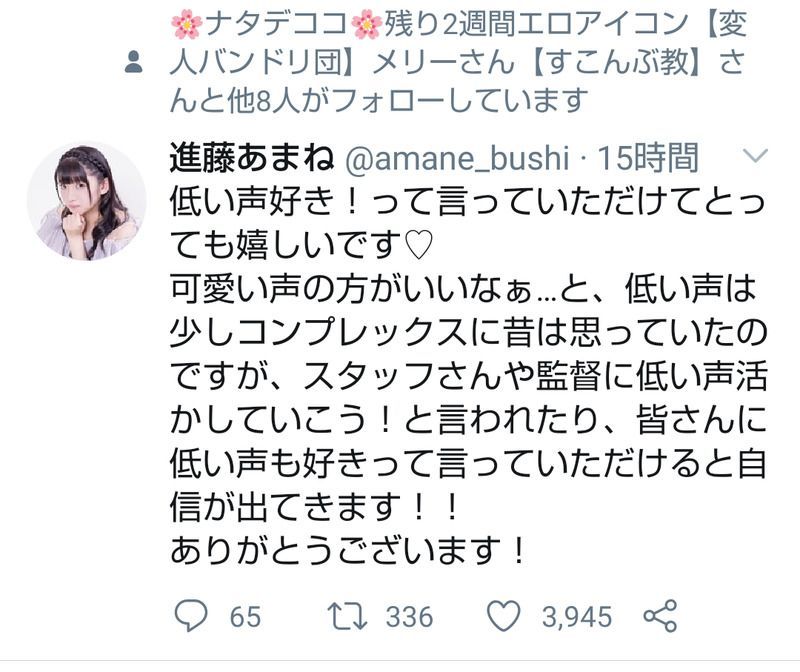Open 進藤あまね's profile picture

pos(87,201)
